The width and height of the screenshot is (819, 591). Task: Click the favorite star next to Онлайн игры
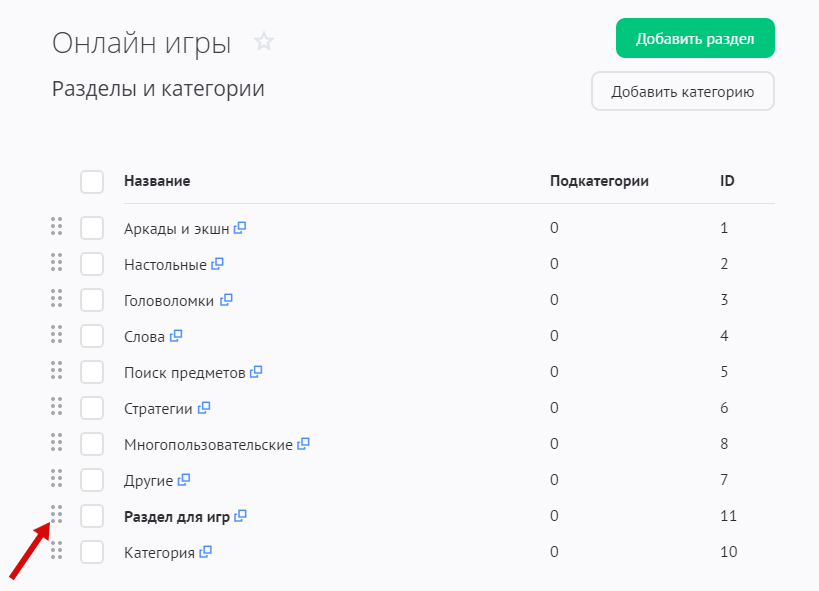(264, 42)
